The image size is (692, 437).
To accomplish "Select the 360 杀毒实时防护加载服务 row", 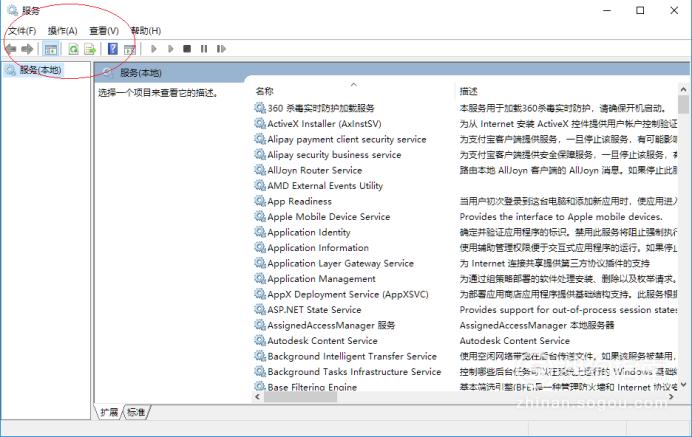I will pyautogui.click(x=321, y=108).
